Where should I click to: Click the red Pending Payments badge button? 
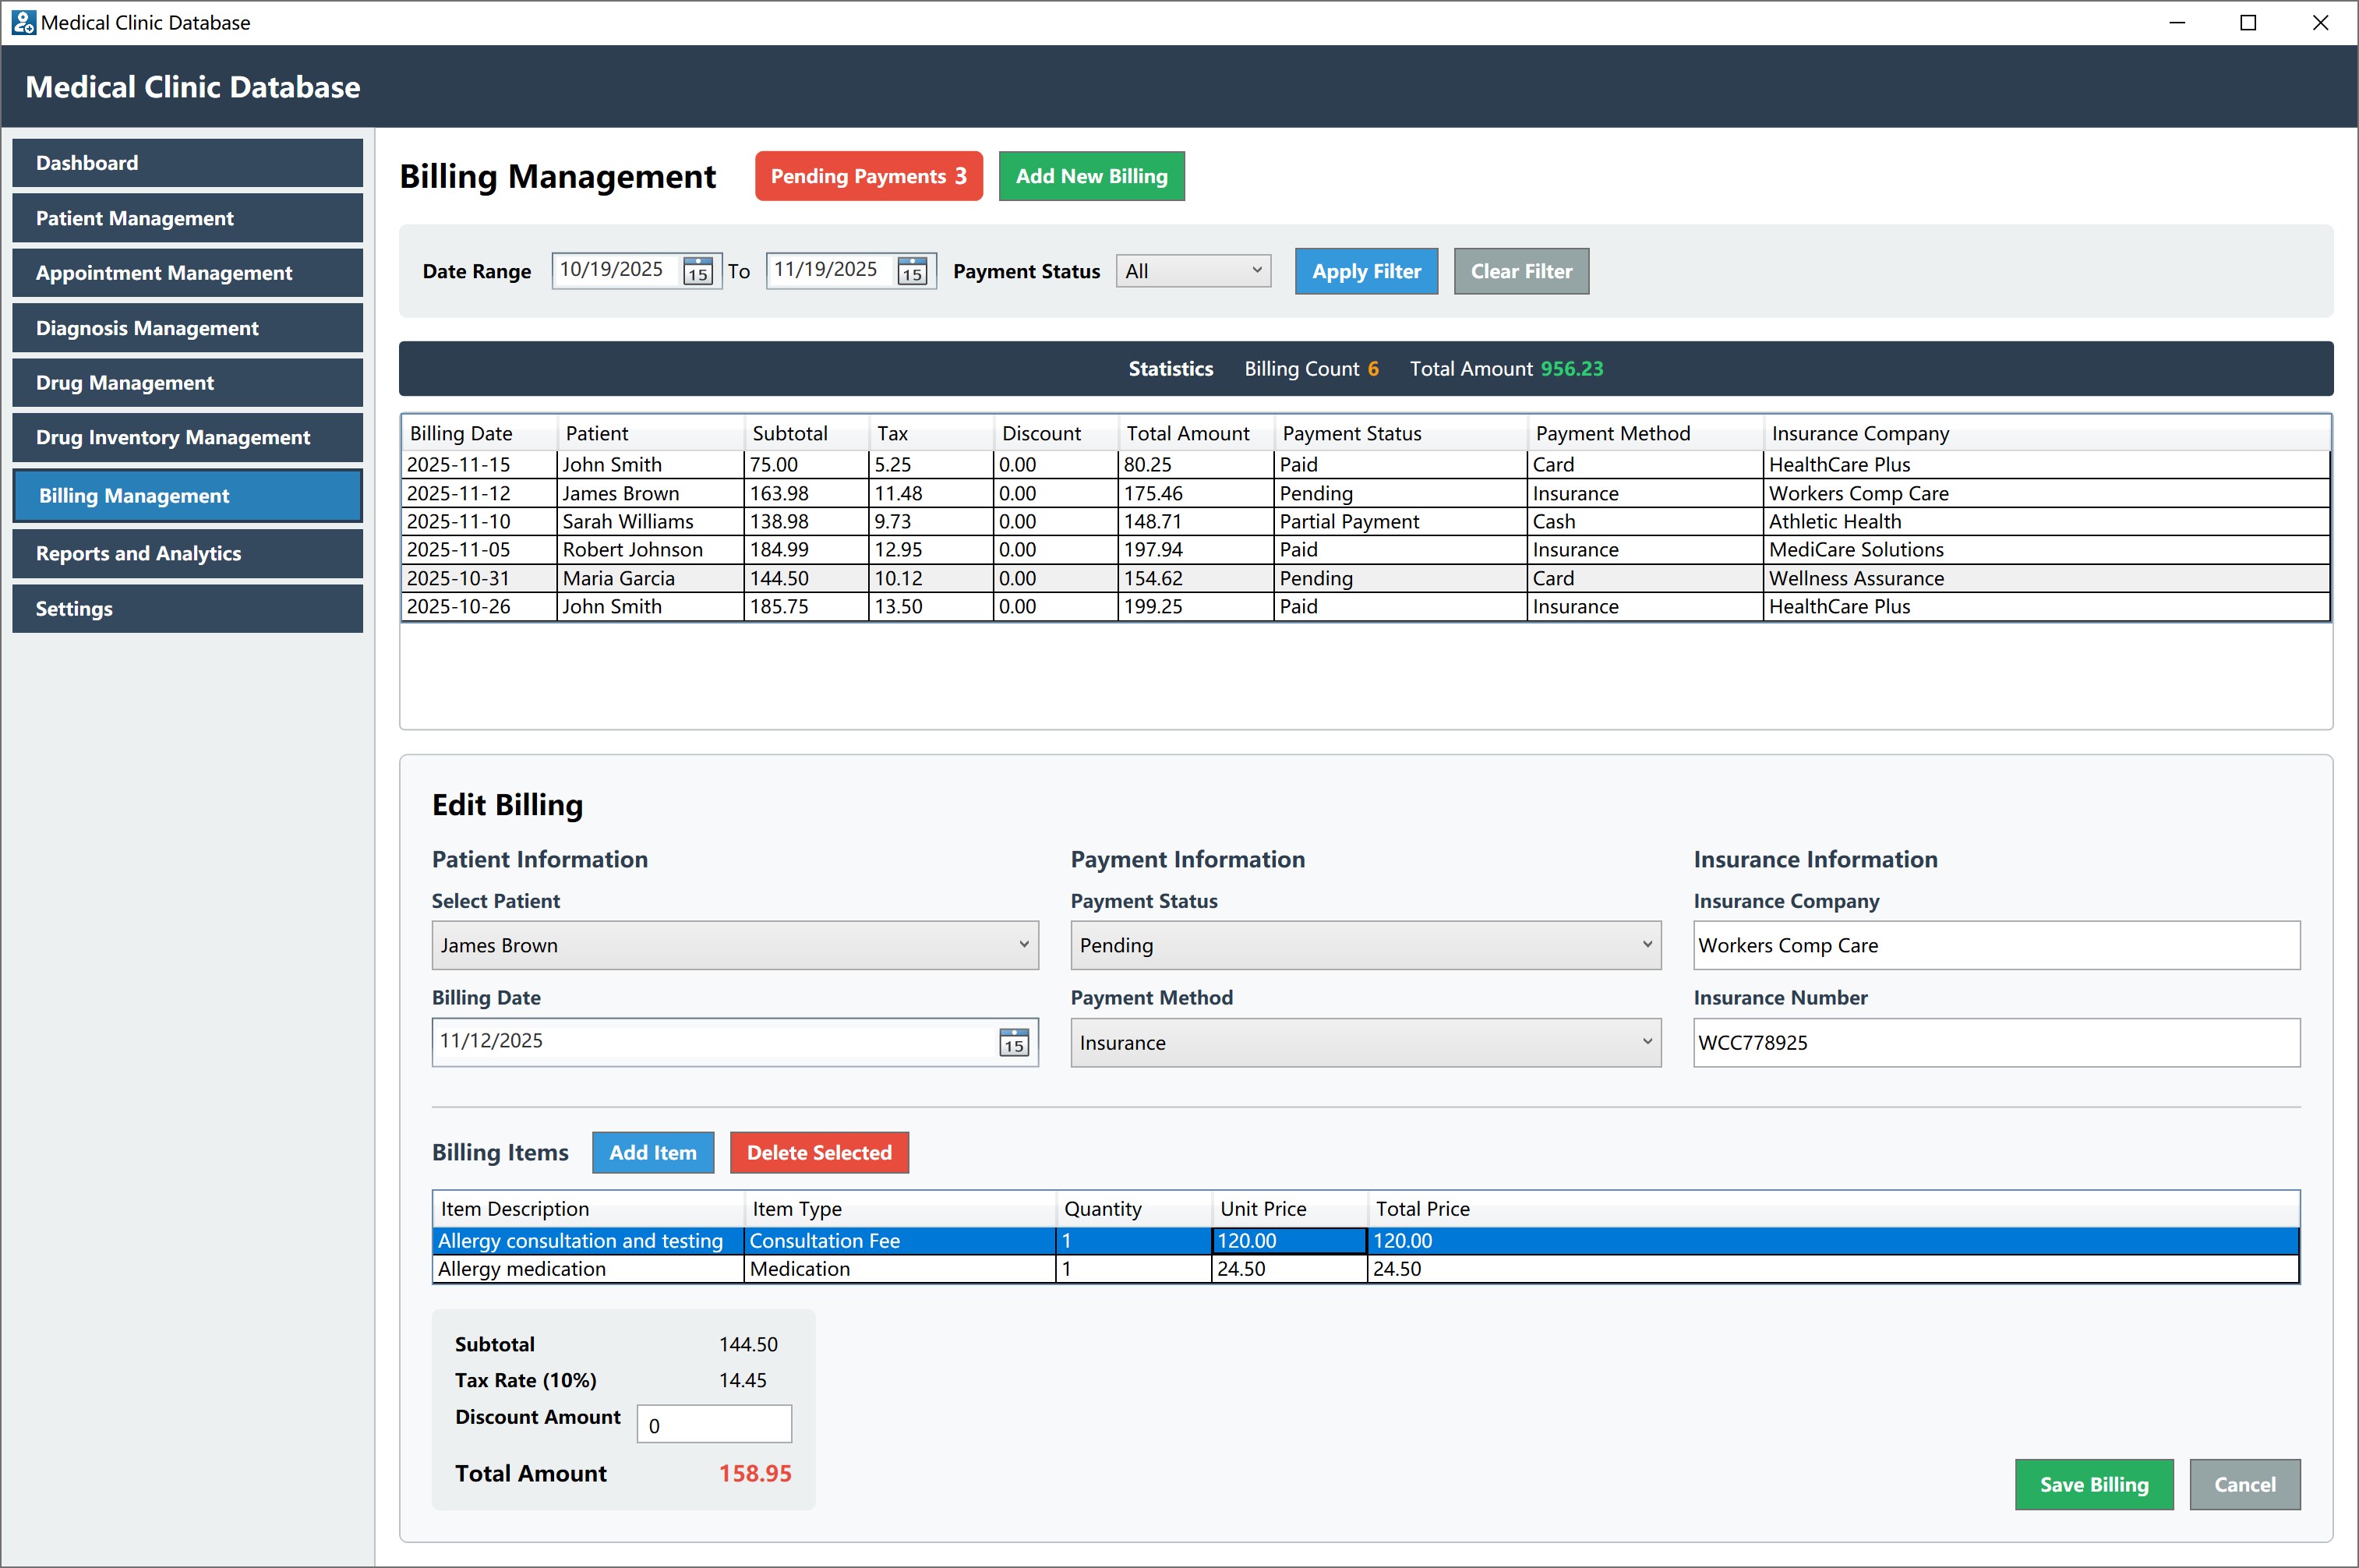[867, 176]
